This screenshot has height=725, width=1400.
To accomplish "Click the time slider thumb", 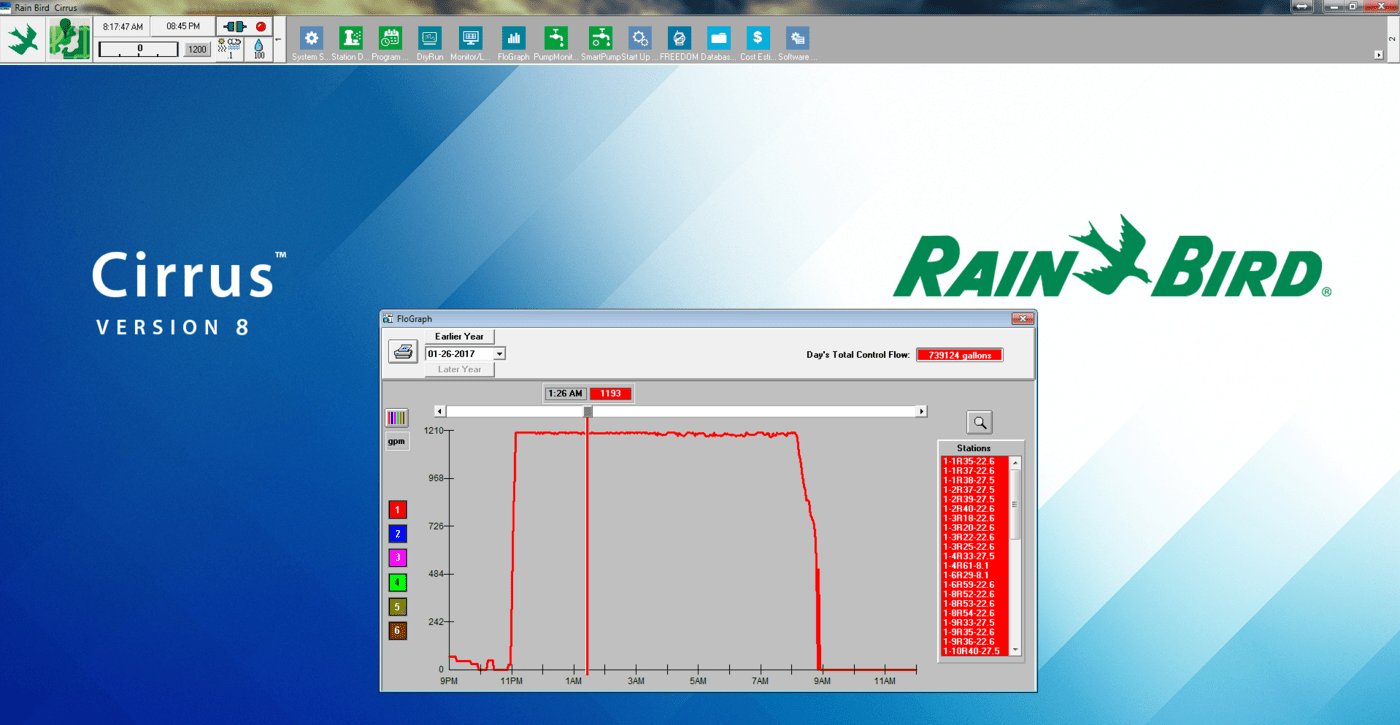I will pos(588,411).
